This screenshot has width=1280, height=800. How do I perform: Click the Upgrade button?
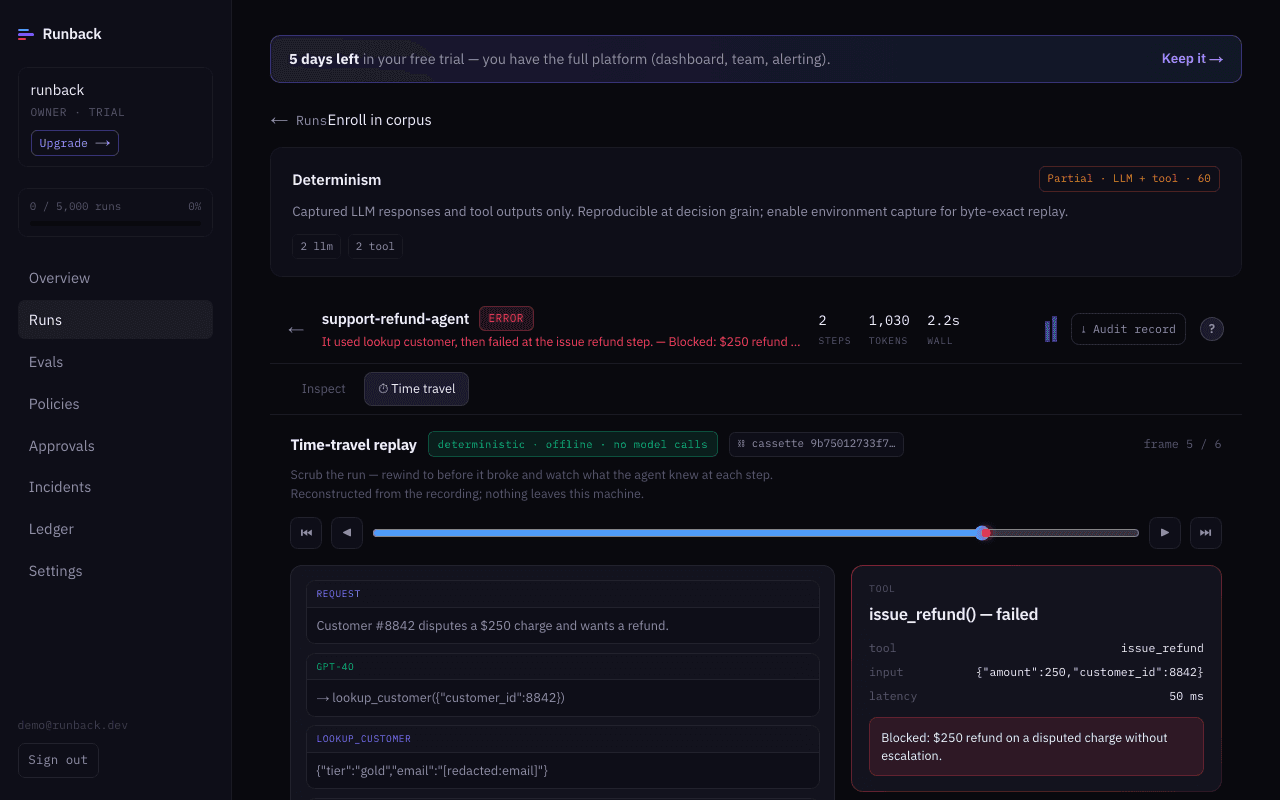pyautogui.click(x=75, y=143)
